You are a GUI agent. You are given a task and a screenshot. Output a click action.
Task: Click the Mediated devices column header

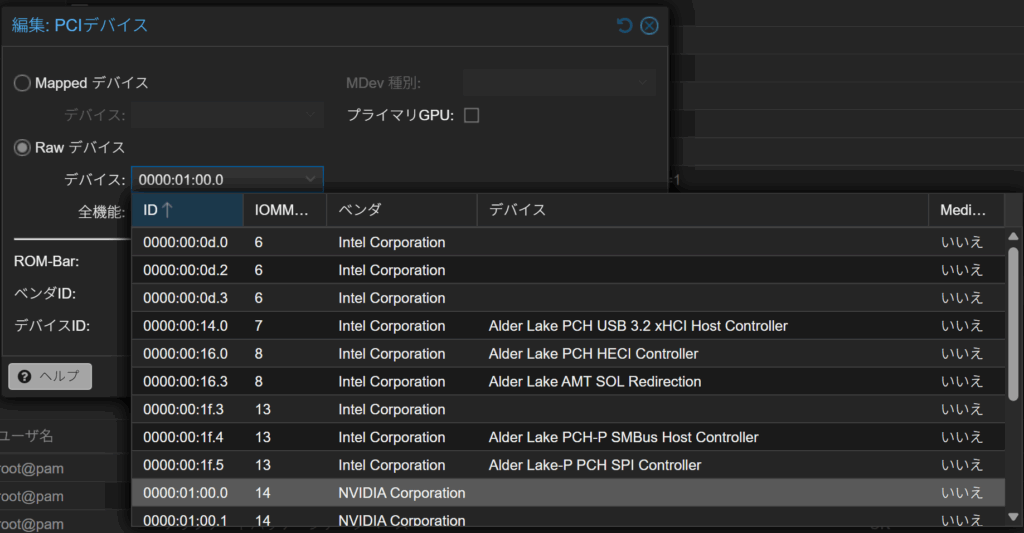[965, 210]
